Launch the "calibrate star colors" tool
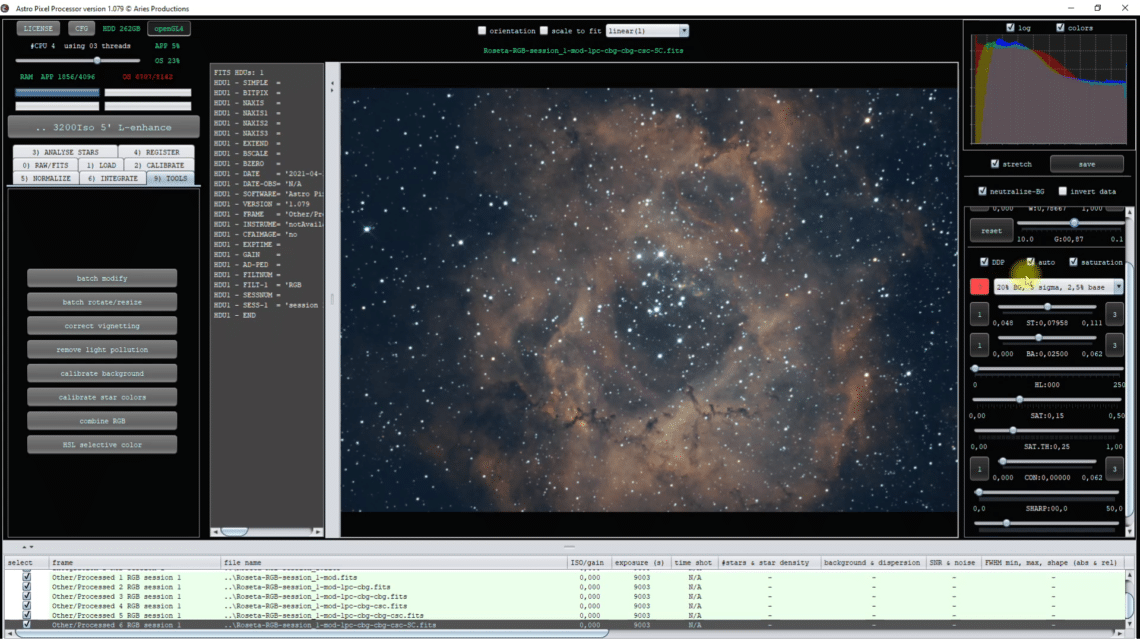The height and width of the screenshot is (641, 1140). tap(101, 397)
